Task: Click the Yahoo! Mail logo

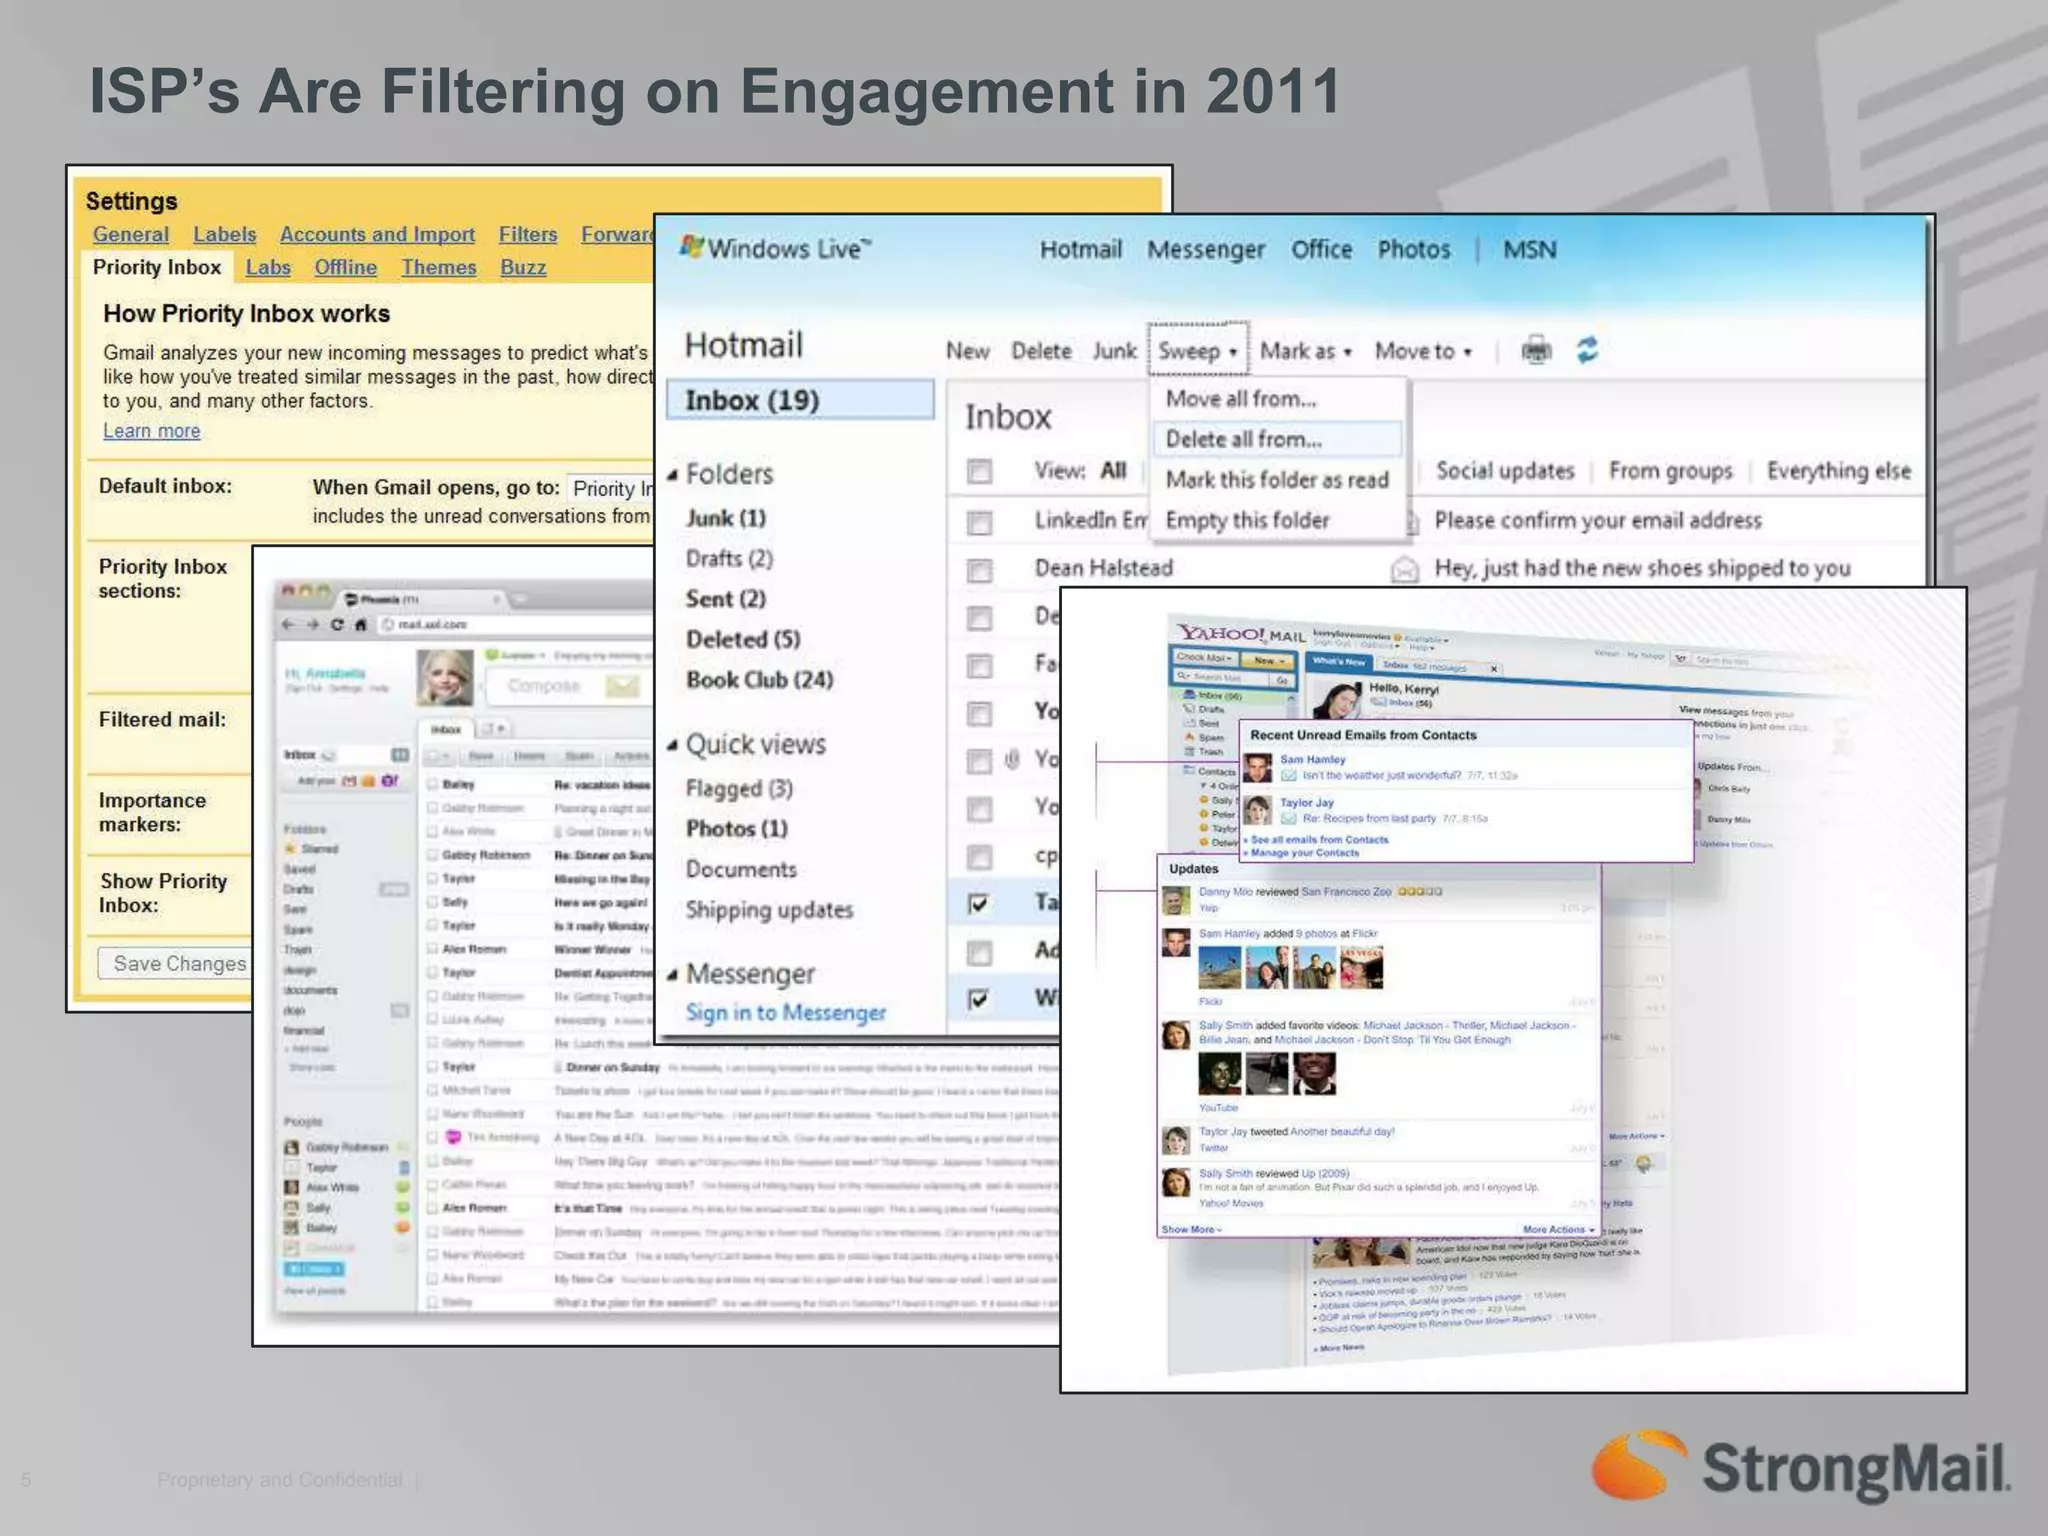Action: coord(1241,634)
